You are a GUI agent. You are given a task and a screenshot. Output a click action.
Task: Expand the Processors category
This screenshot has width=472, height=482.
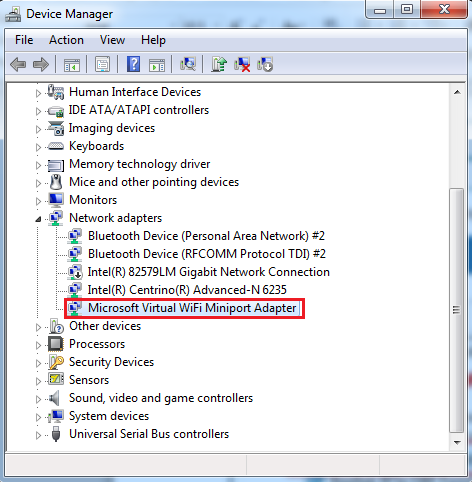[x=38, y=345]
